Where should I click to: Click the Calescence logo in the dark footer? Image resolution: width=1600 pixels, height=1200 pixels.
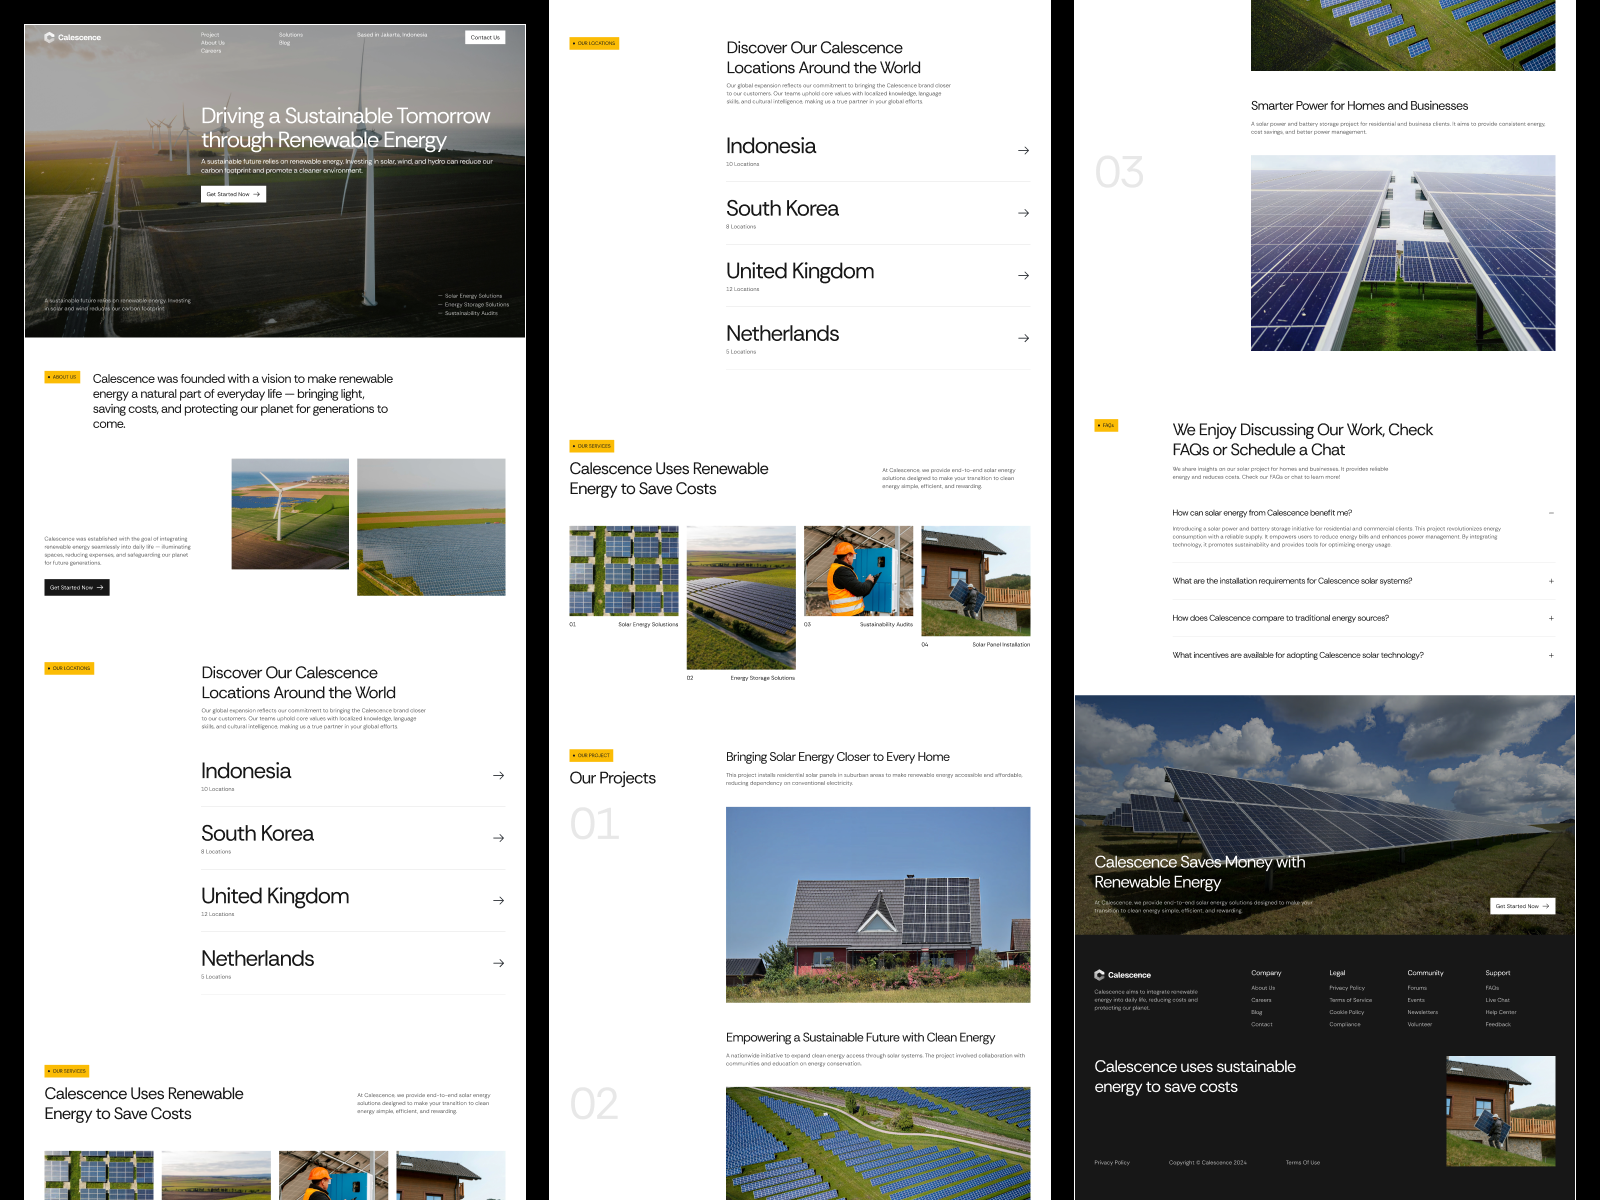pyautogui.click(x=1123, y=975)
